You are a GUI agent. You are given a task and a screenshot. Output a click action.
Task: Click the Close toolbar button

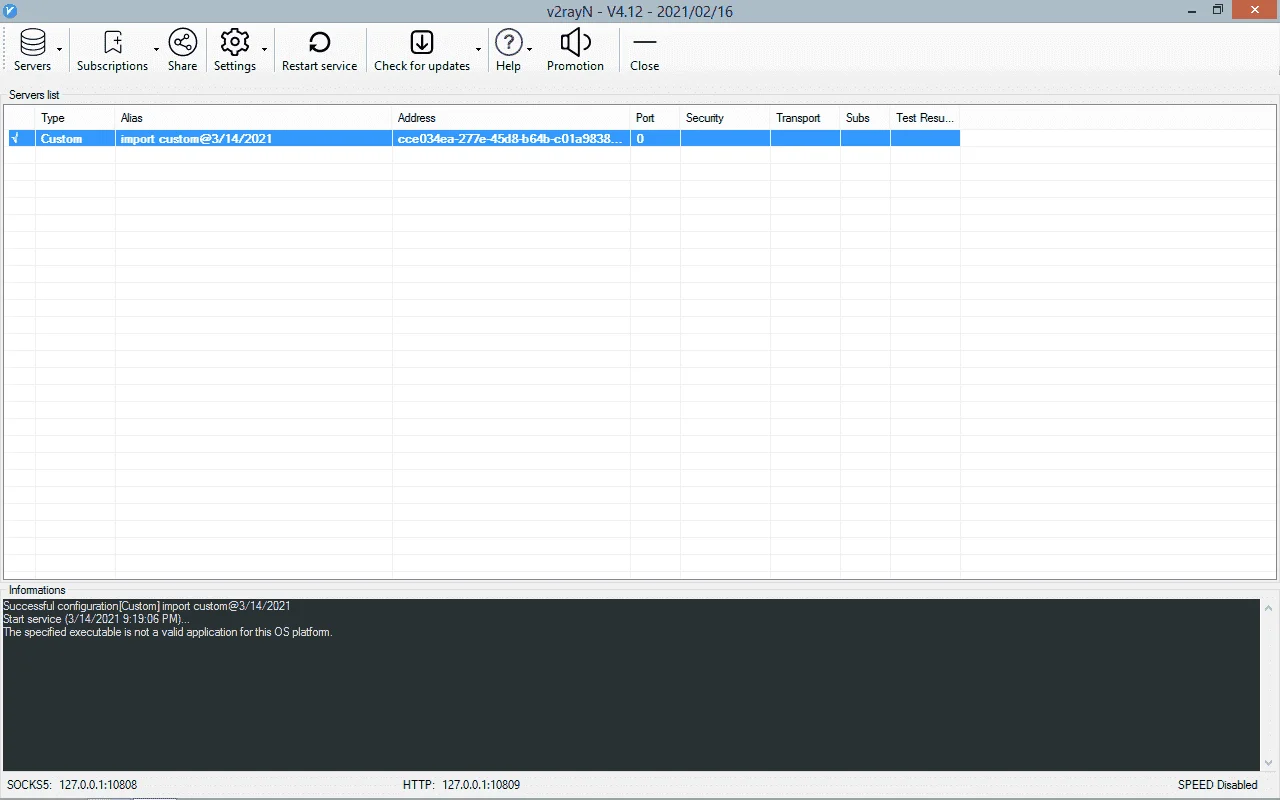[x=644, y=50]
